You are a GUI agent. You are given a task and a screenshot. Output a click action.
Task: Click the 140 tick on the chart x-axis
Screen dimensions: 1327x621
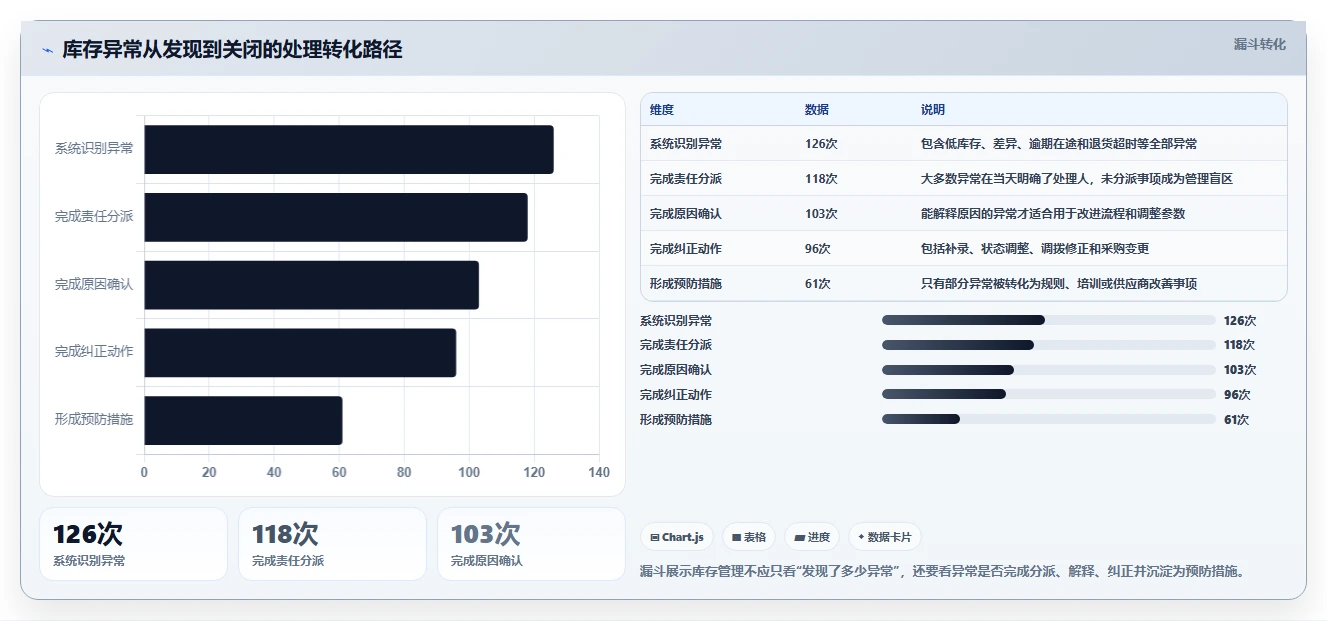coord(599,473)
